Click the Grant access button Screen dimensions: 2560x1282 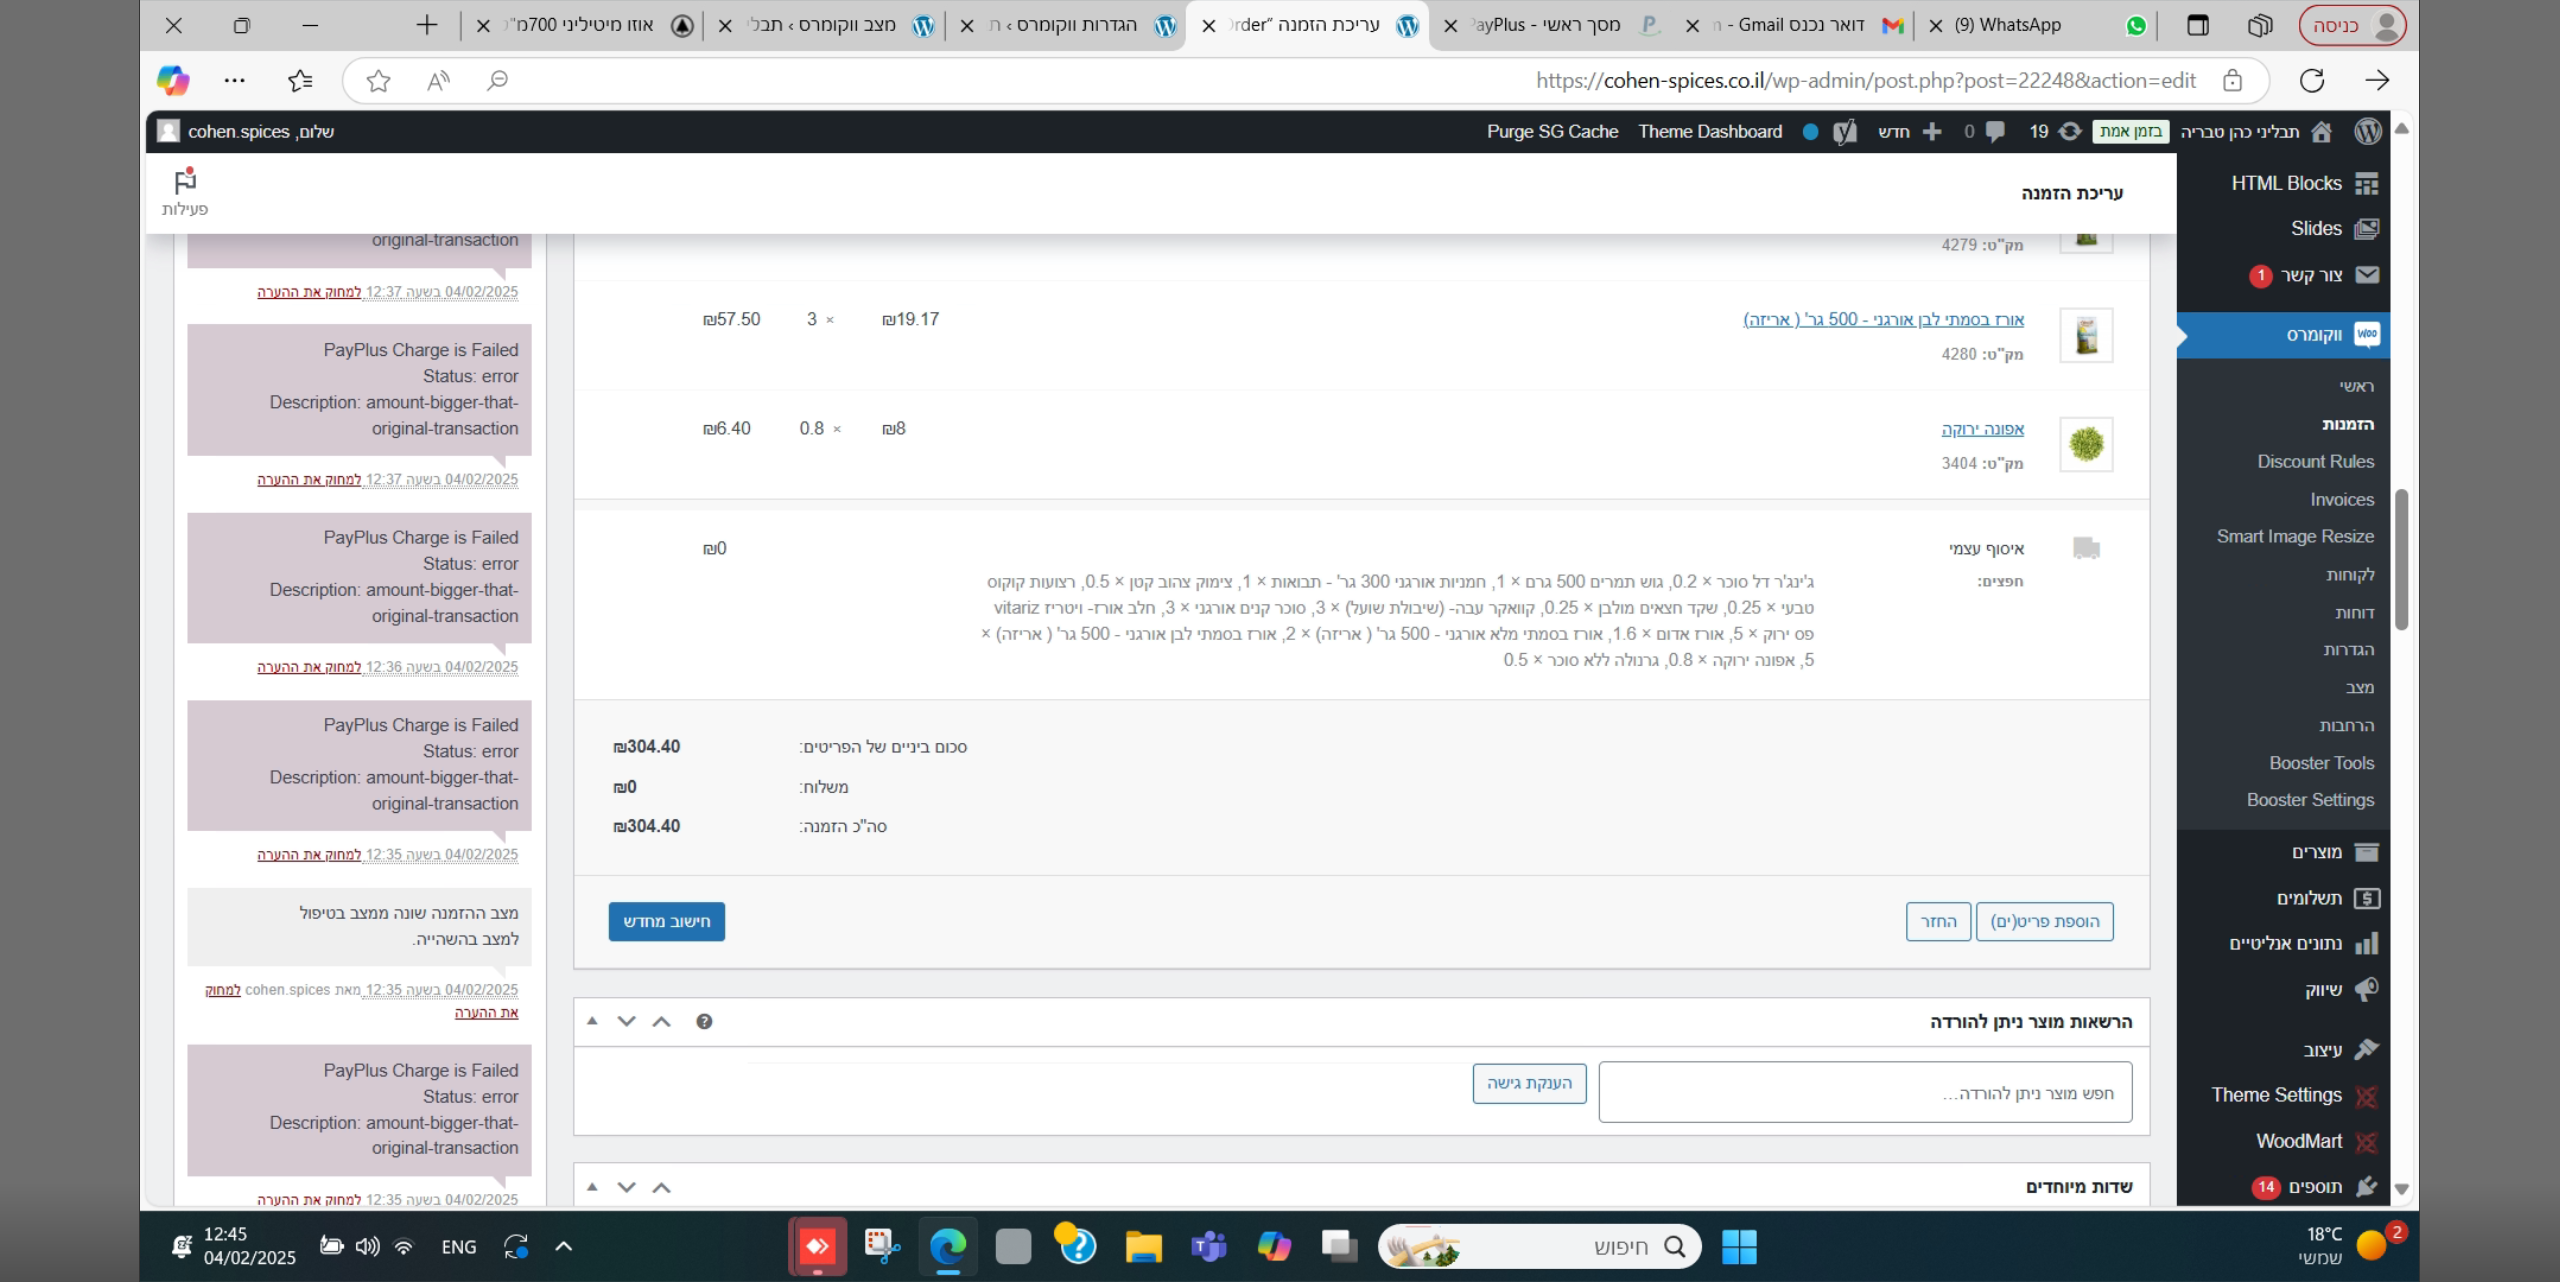[x=1529, y=1083]
